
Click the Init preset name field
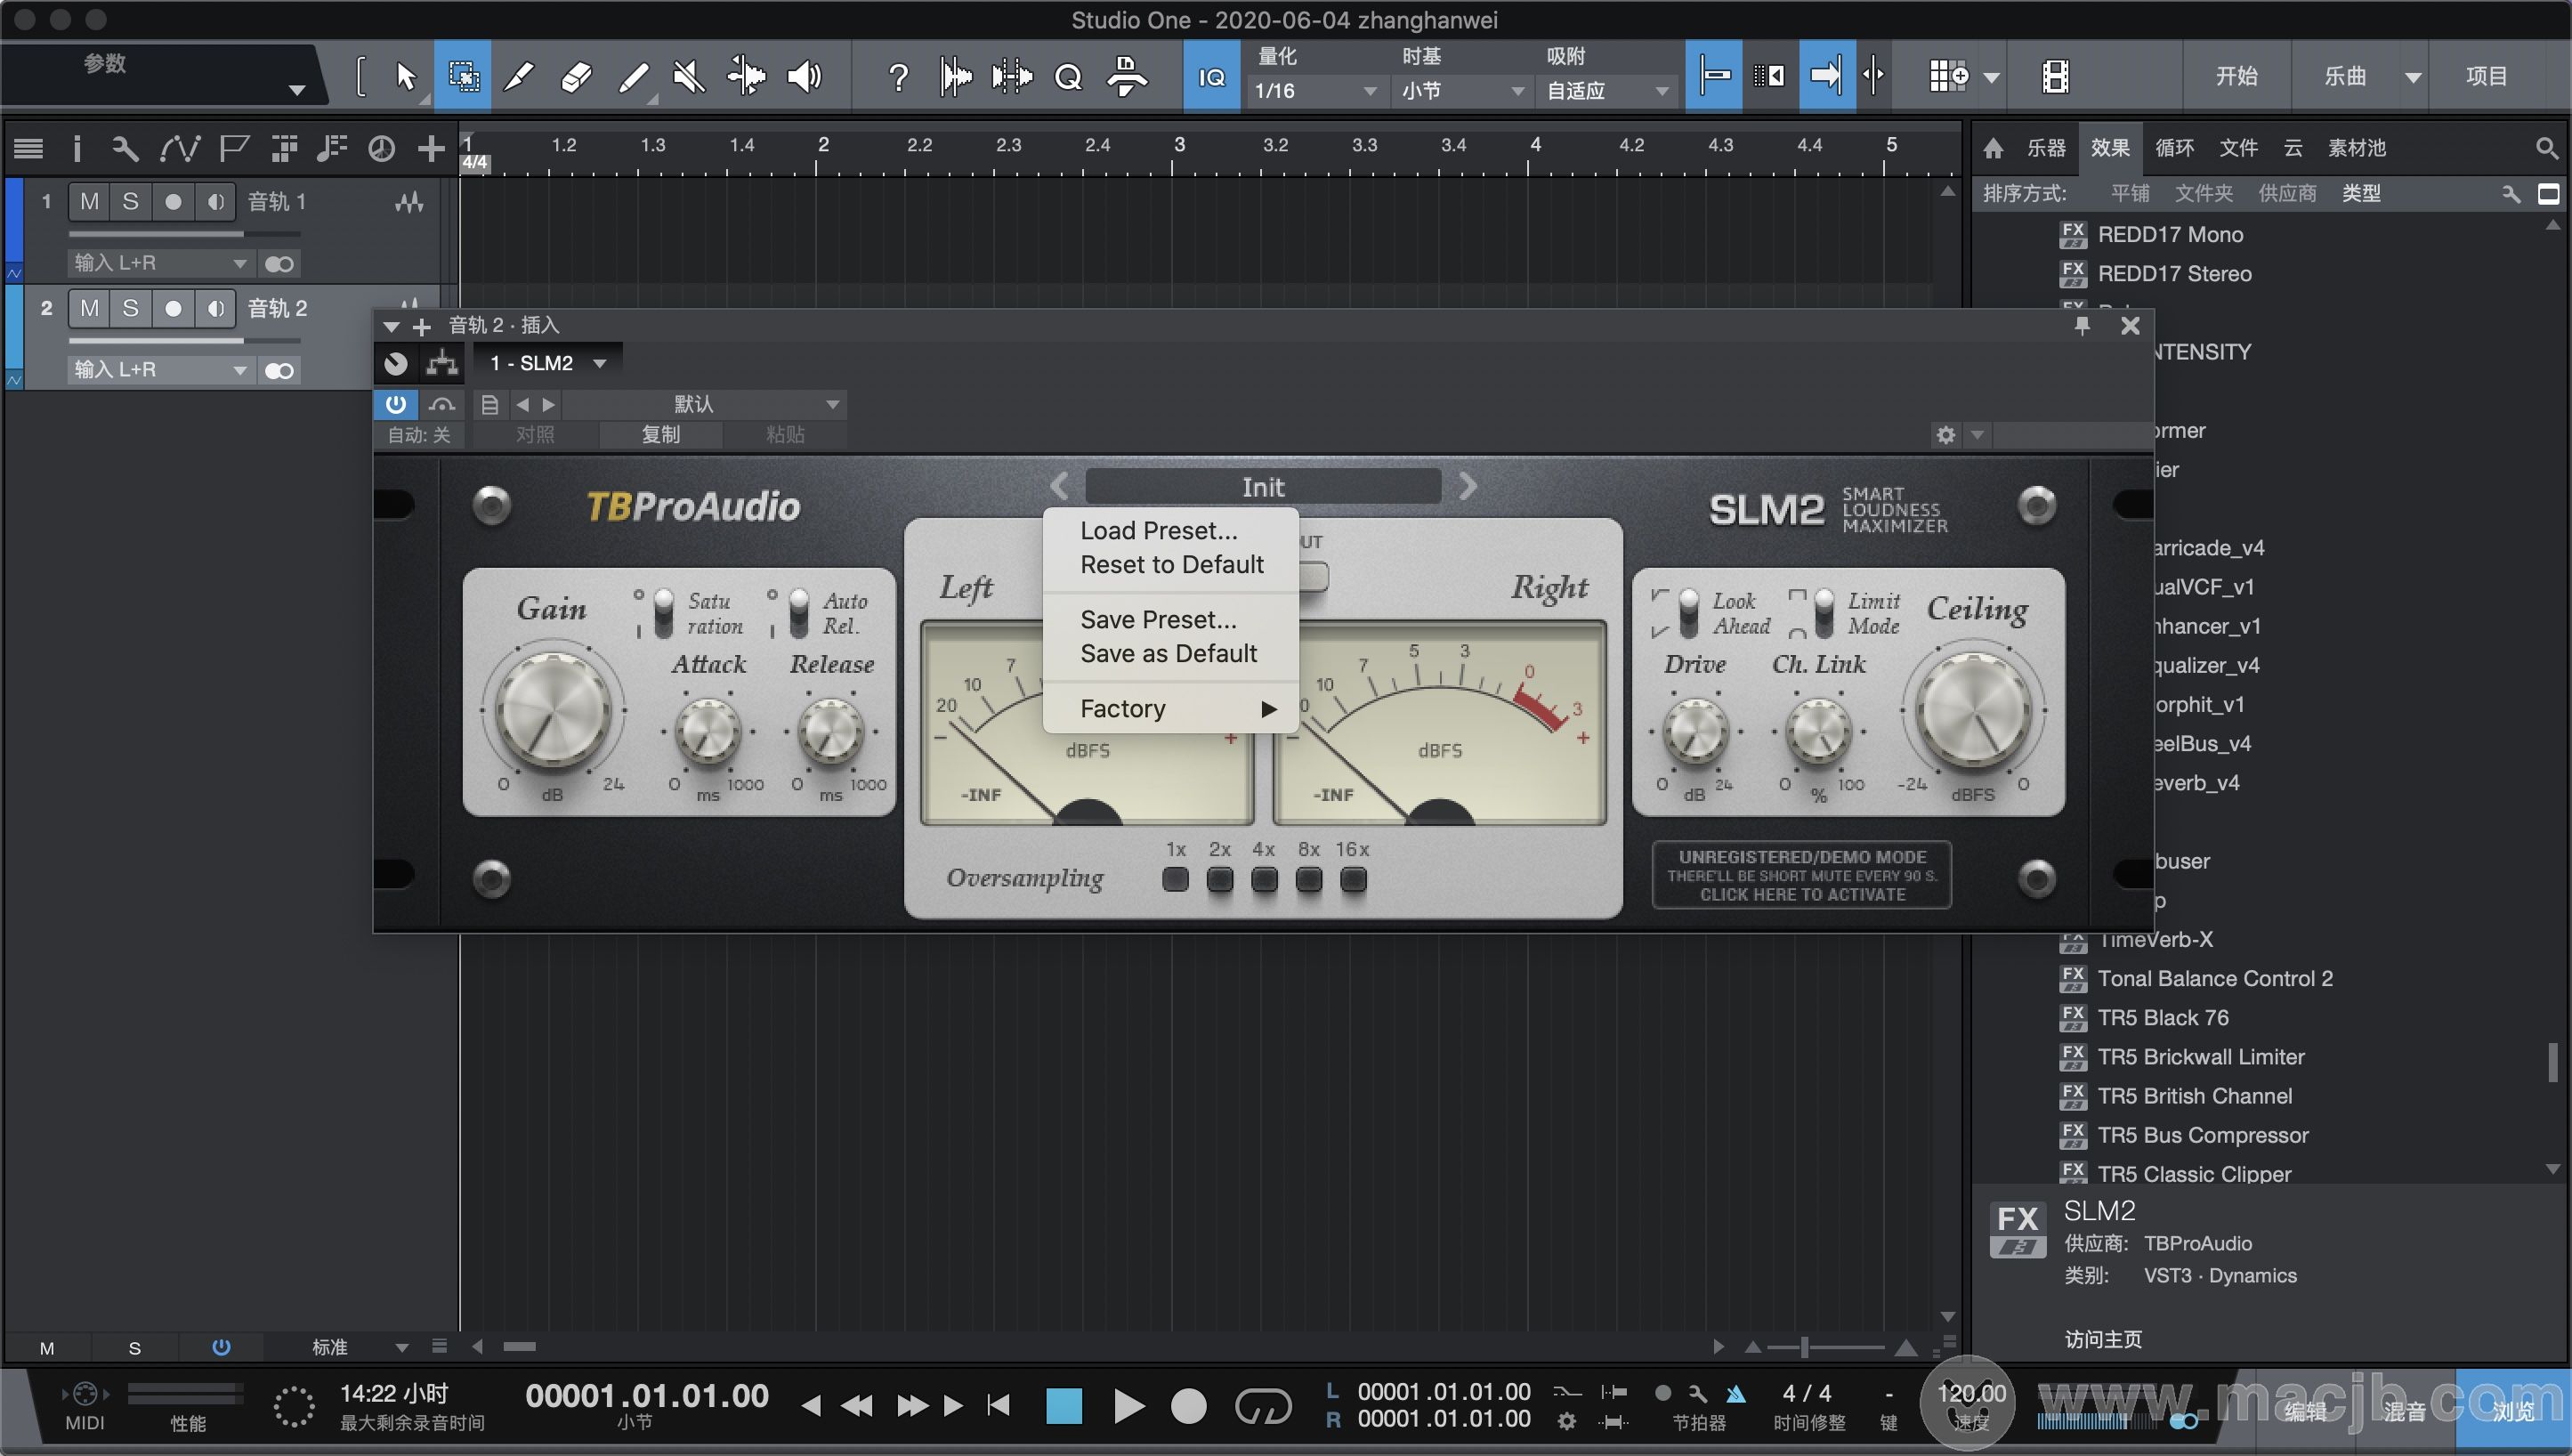[x=1263, y=487]
